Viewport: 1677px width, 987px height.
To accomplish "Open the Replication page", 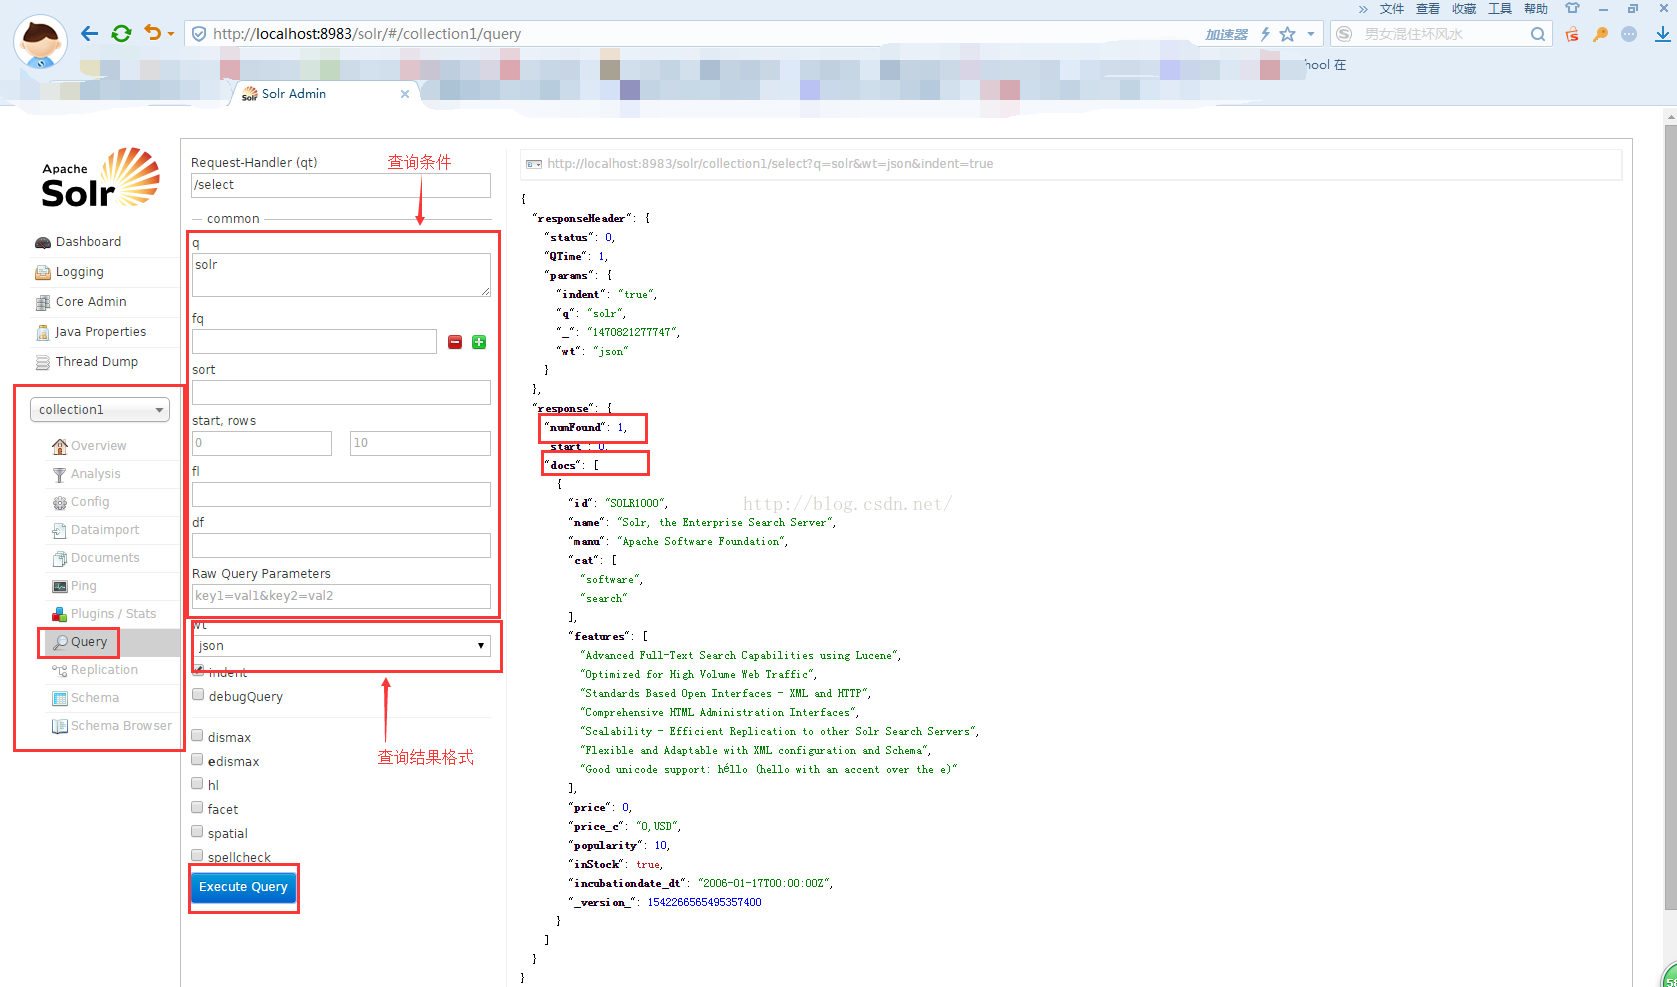I will [104, 670].
